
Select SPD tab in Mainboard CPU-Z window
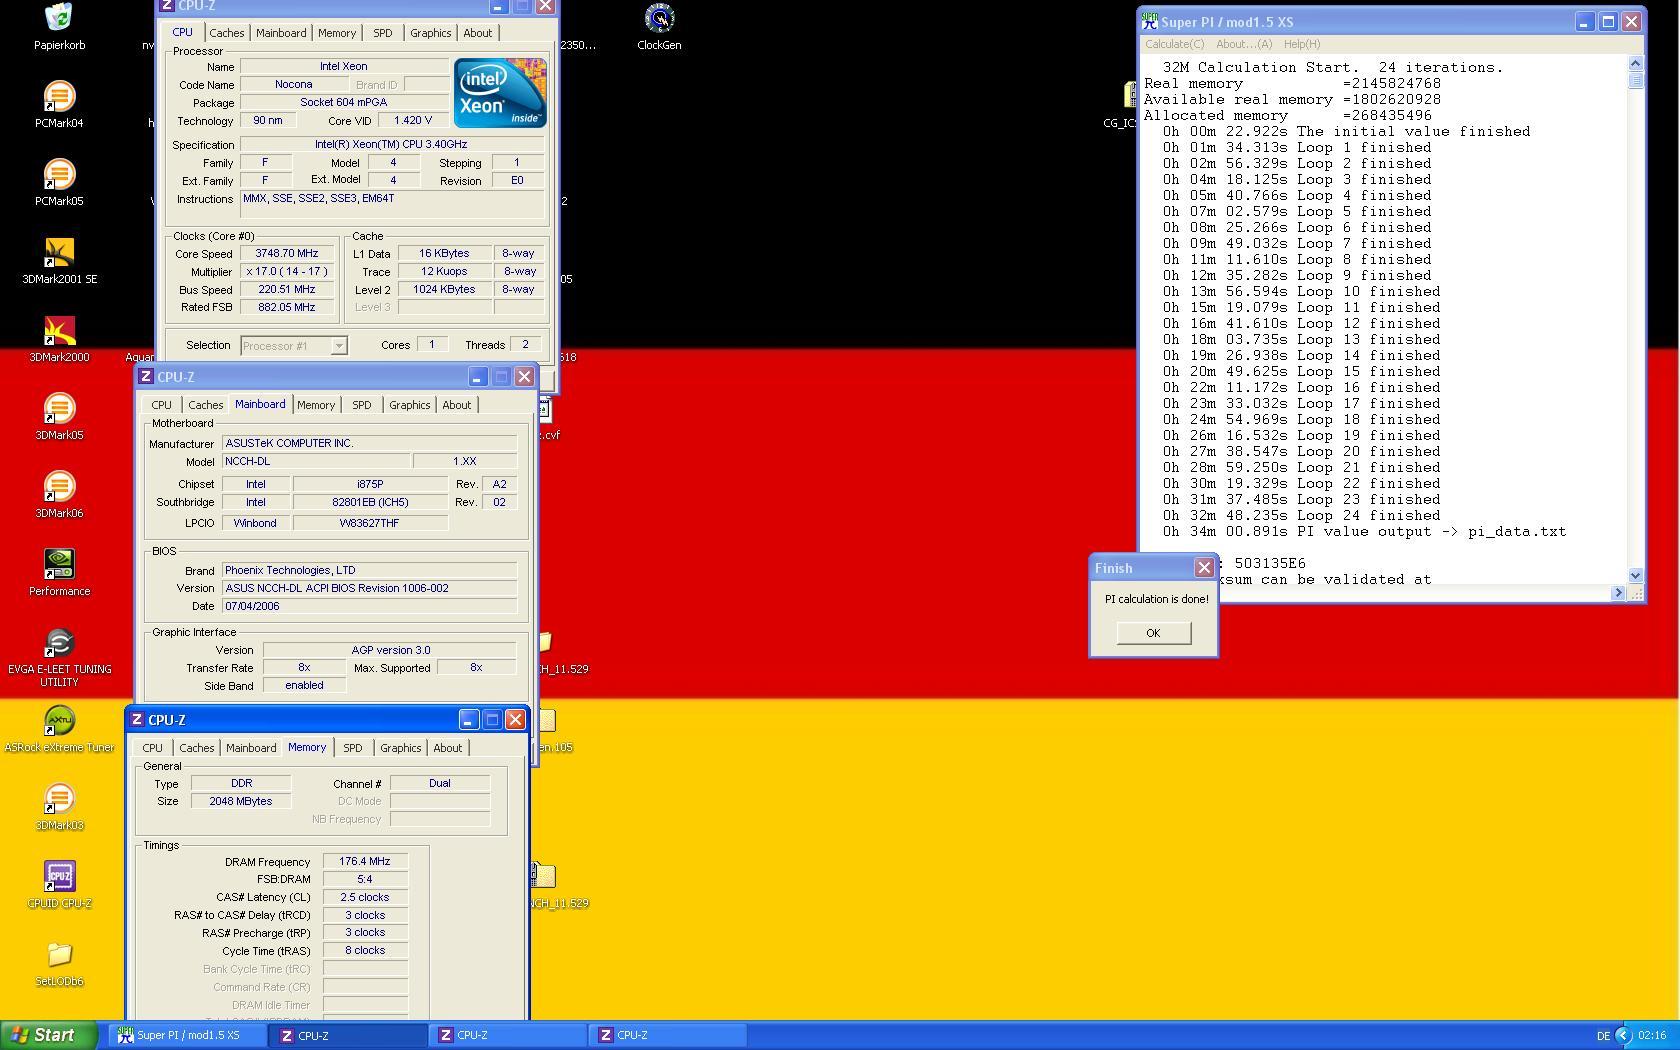tap(361, 405)
